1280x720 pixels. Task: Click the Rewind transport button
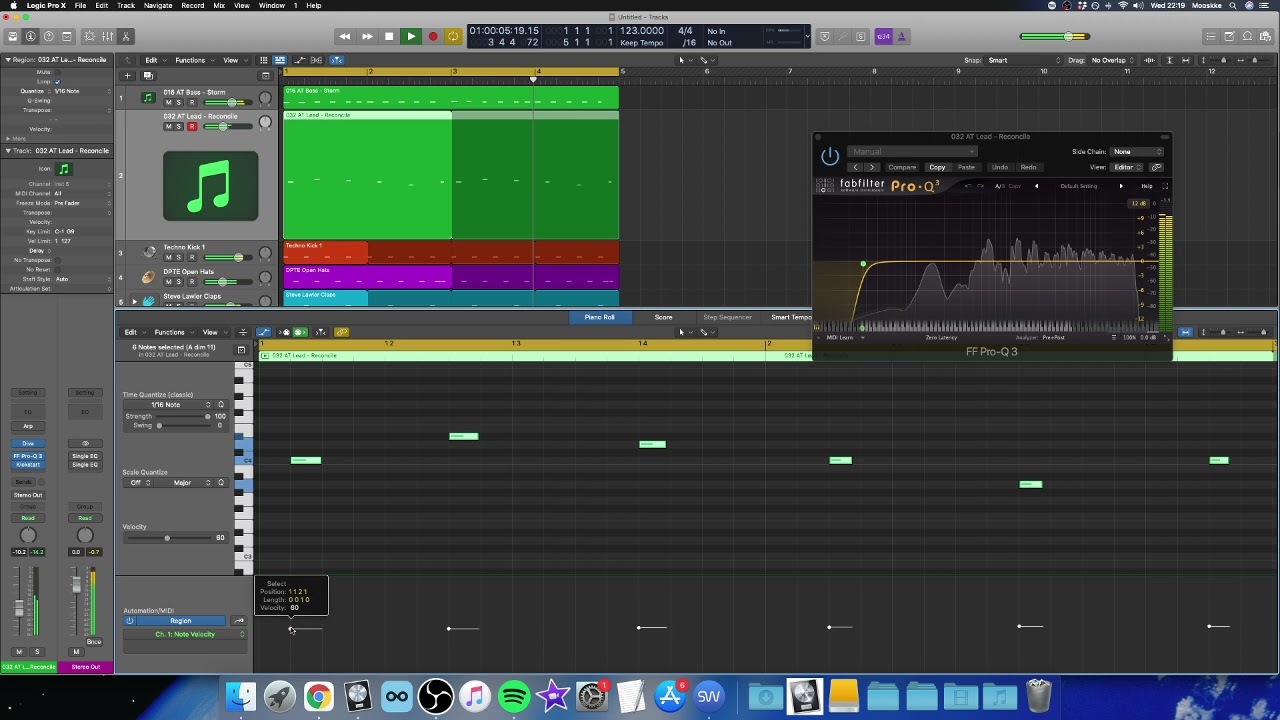[x=345, y=37]
